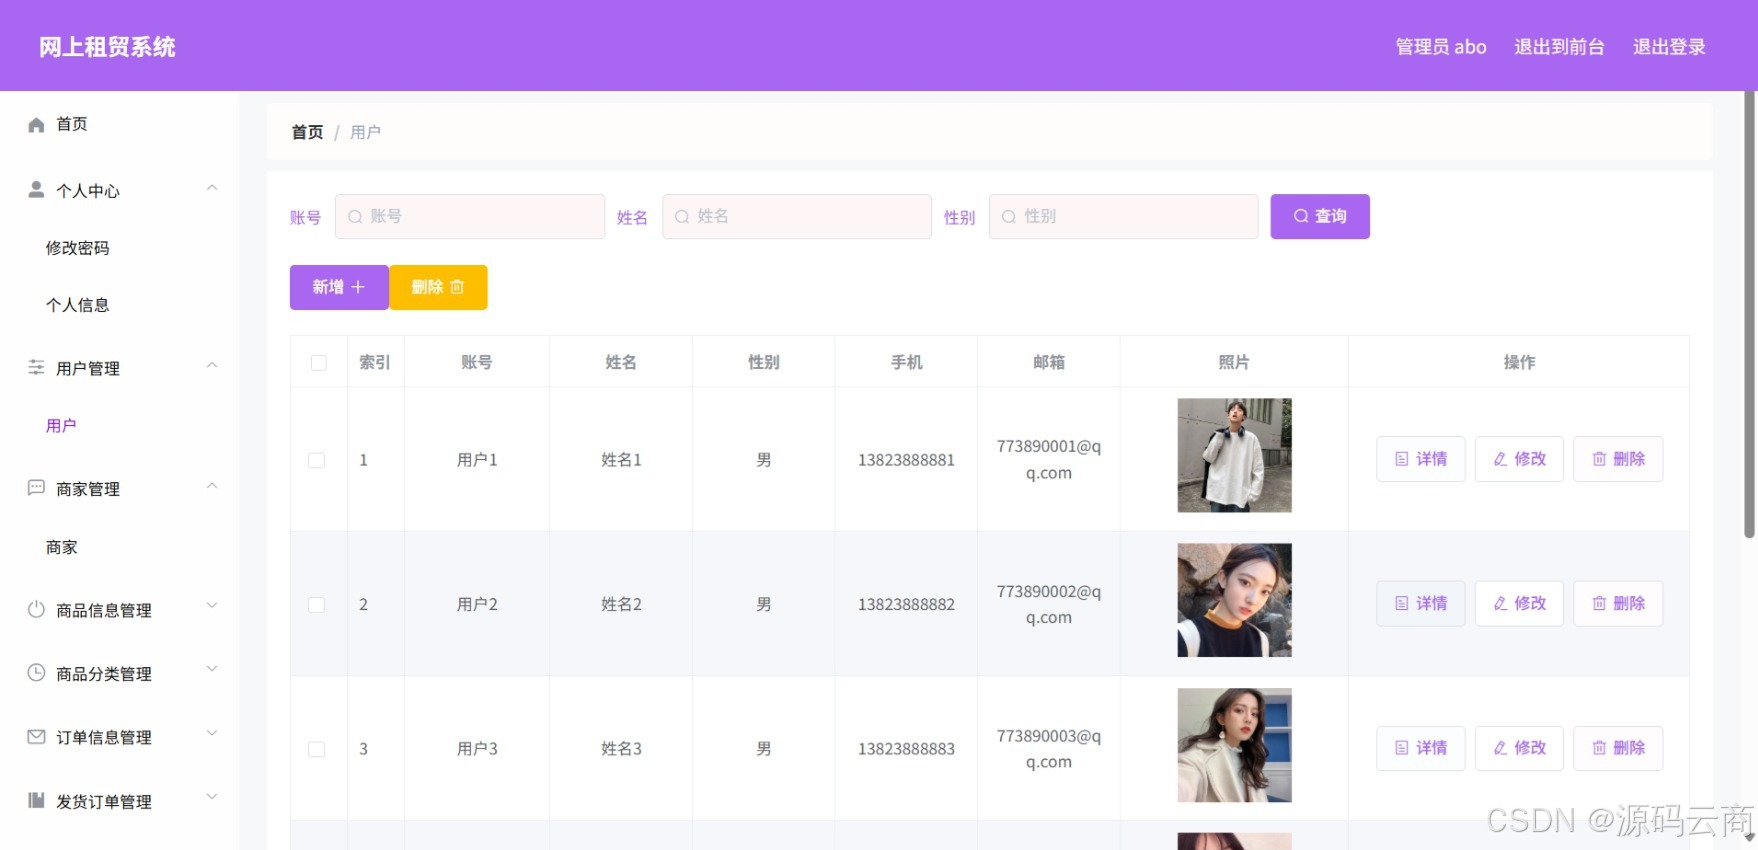This screenshot has width=1758, height=850.
Task: Click the chat icon beside 商家管理
Action: pos(36,488)
